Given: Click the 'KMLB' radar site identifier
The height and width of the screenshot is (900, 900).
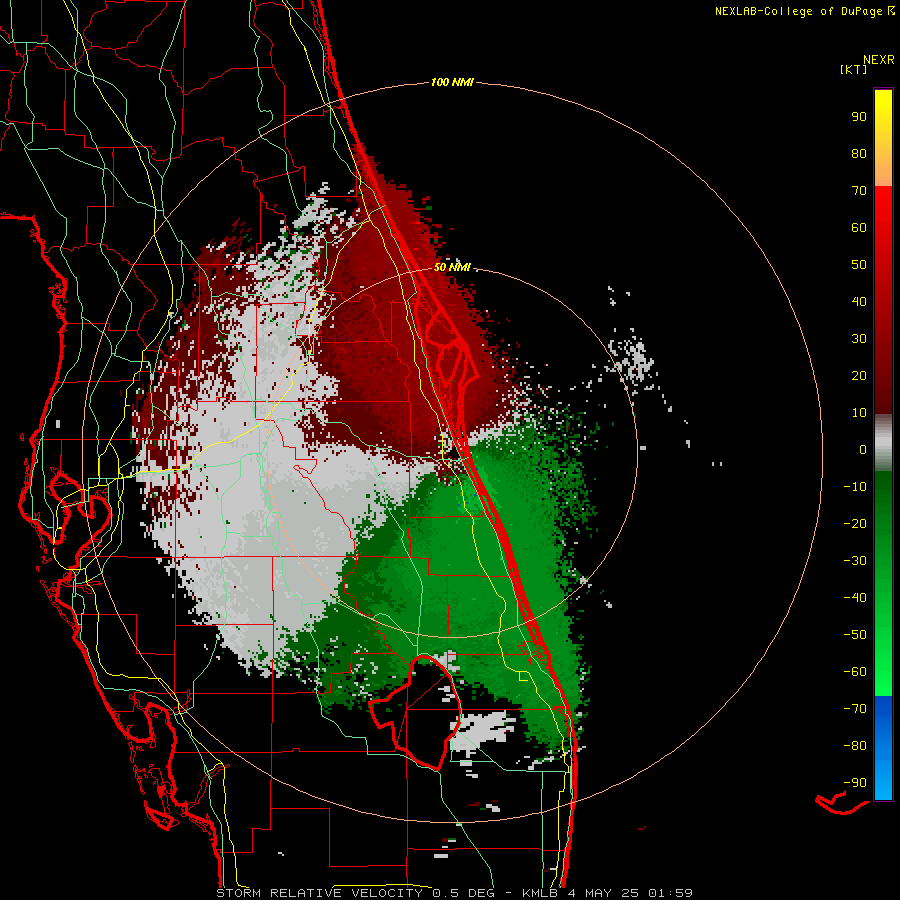Looking at the screenshot, I should (540, 893).
